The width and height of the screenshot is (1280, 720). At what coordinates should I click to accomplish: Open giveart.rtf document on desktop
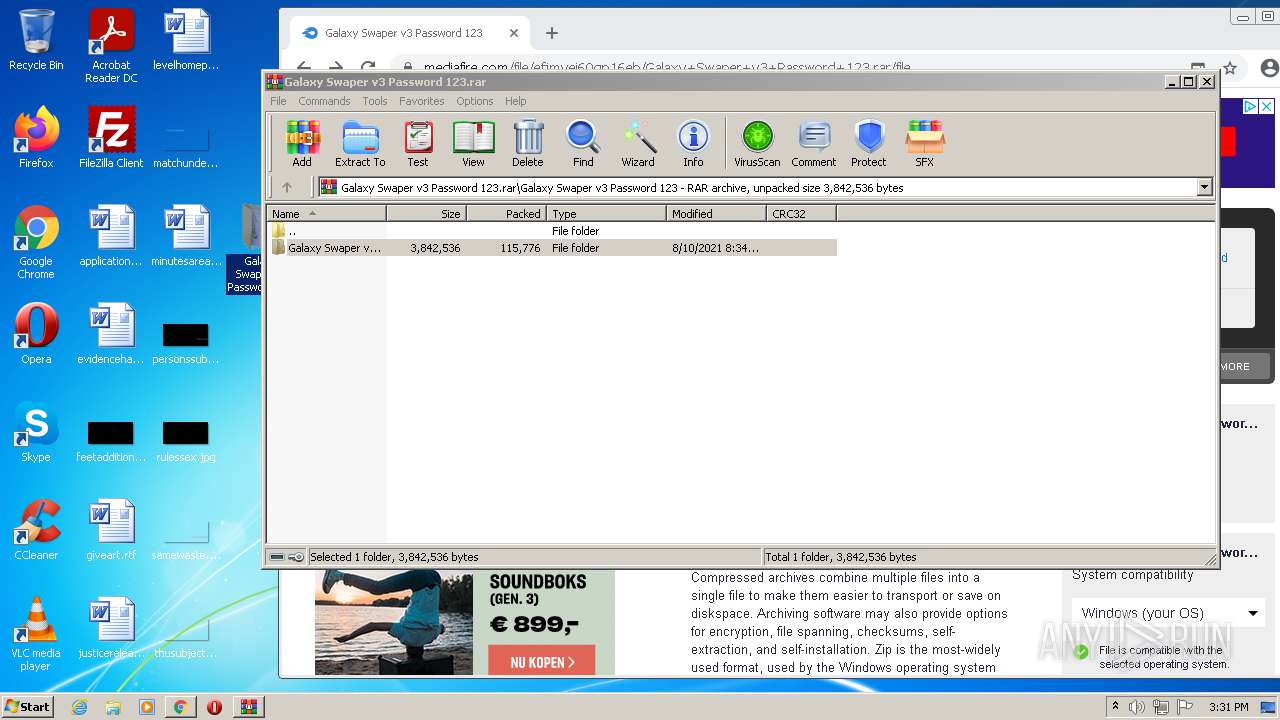click(x=111, y=530)
